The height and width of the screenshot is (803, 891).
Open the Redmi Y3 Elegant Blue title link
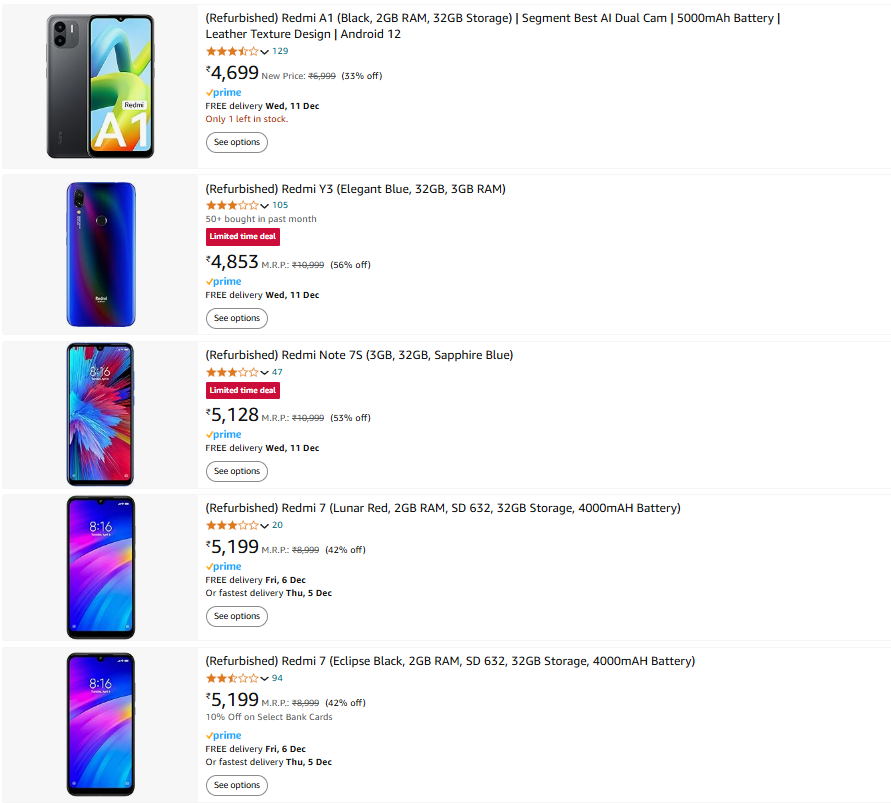click(355, 189)
